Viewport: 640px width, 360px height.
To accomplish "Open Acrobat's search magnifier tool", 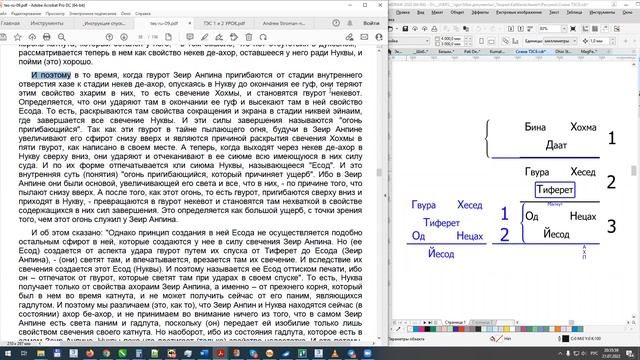I will click(62, 37).
